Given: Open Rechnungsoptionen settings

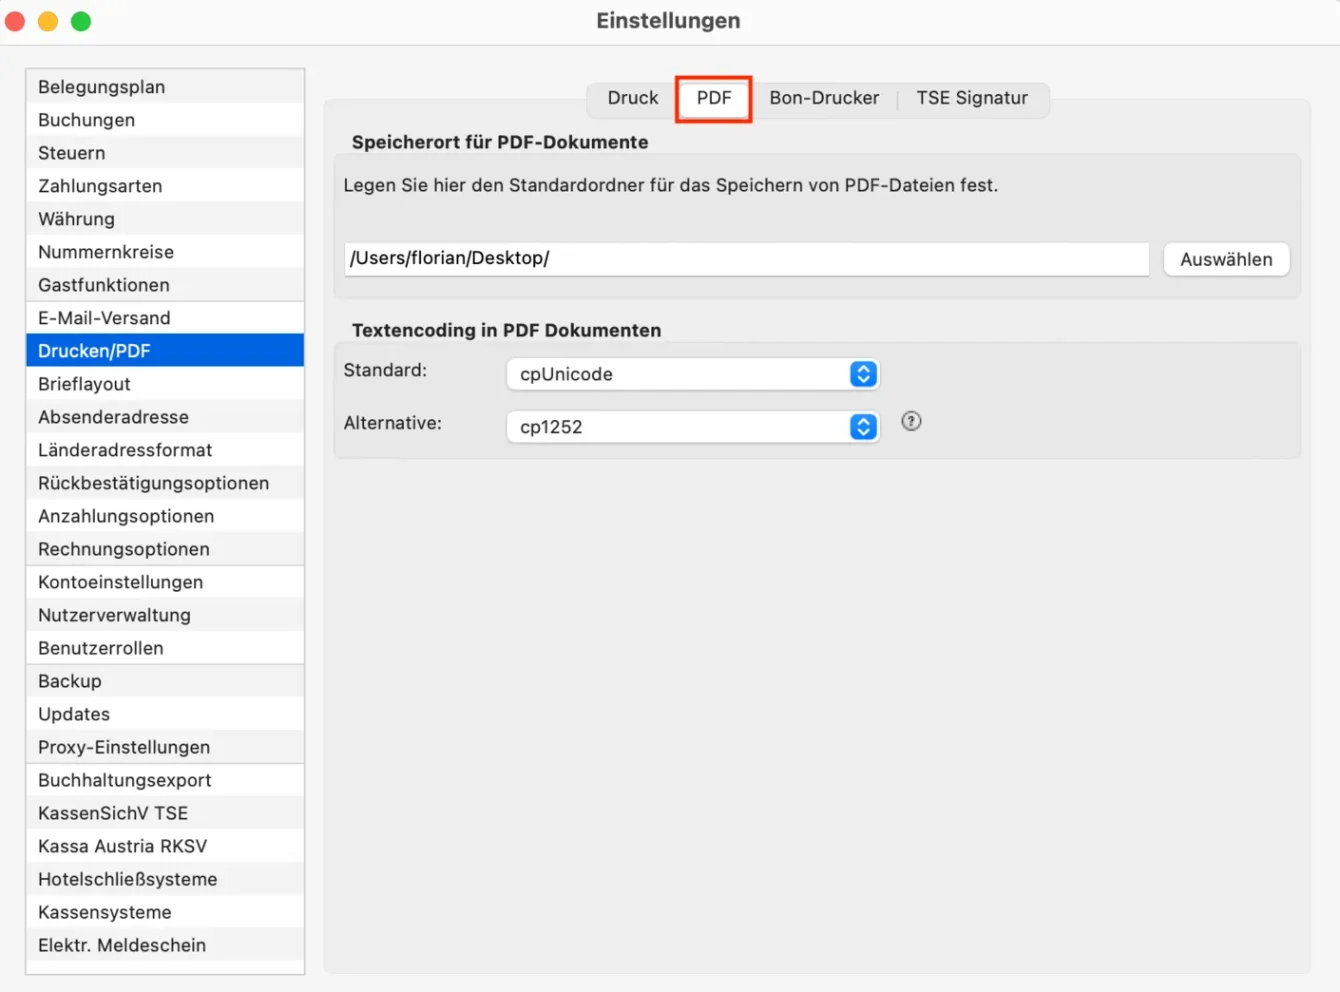Looking at the screenshot, I should tap(165, 549).
